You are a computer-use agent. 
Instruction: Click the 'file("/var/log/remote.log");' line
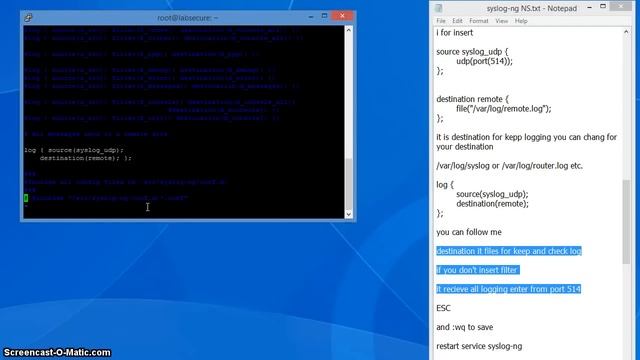(504, 109)
